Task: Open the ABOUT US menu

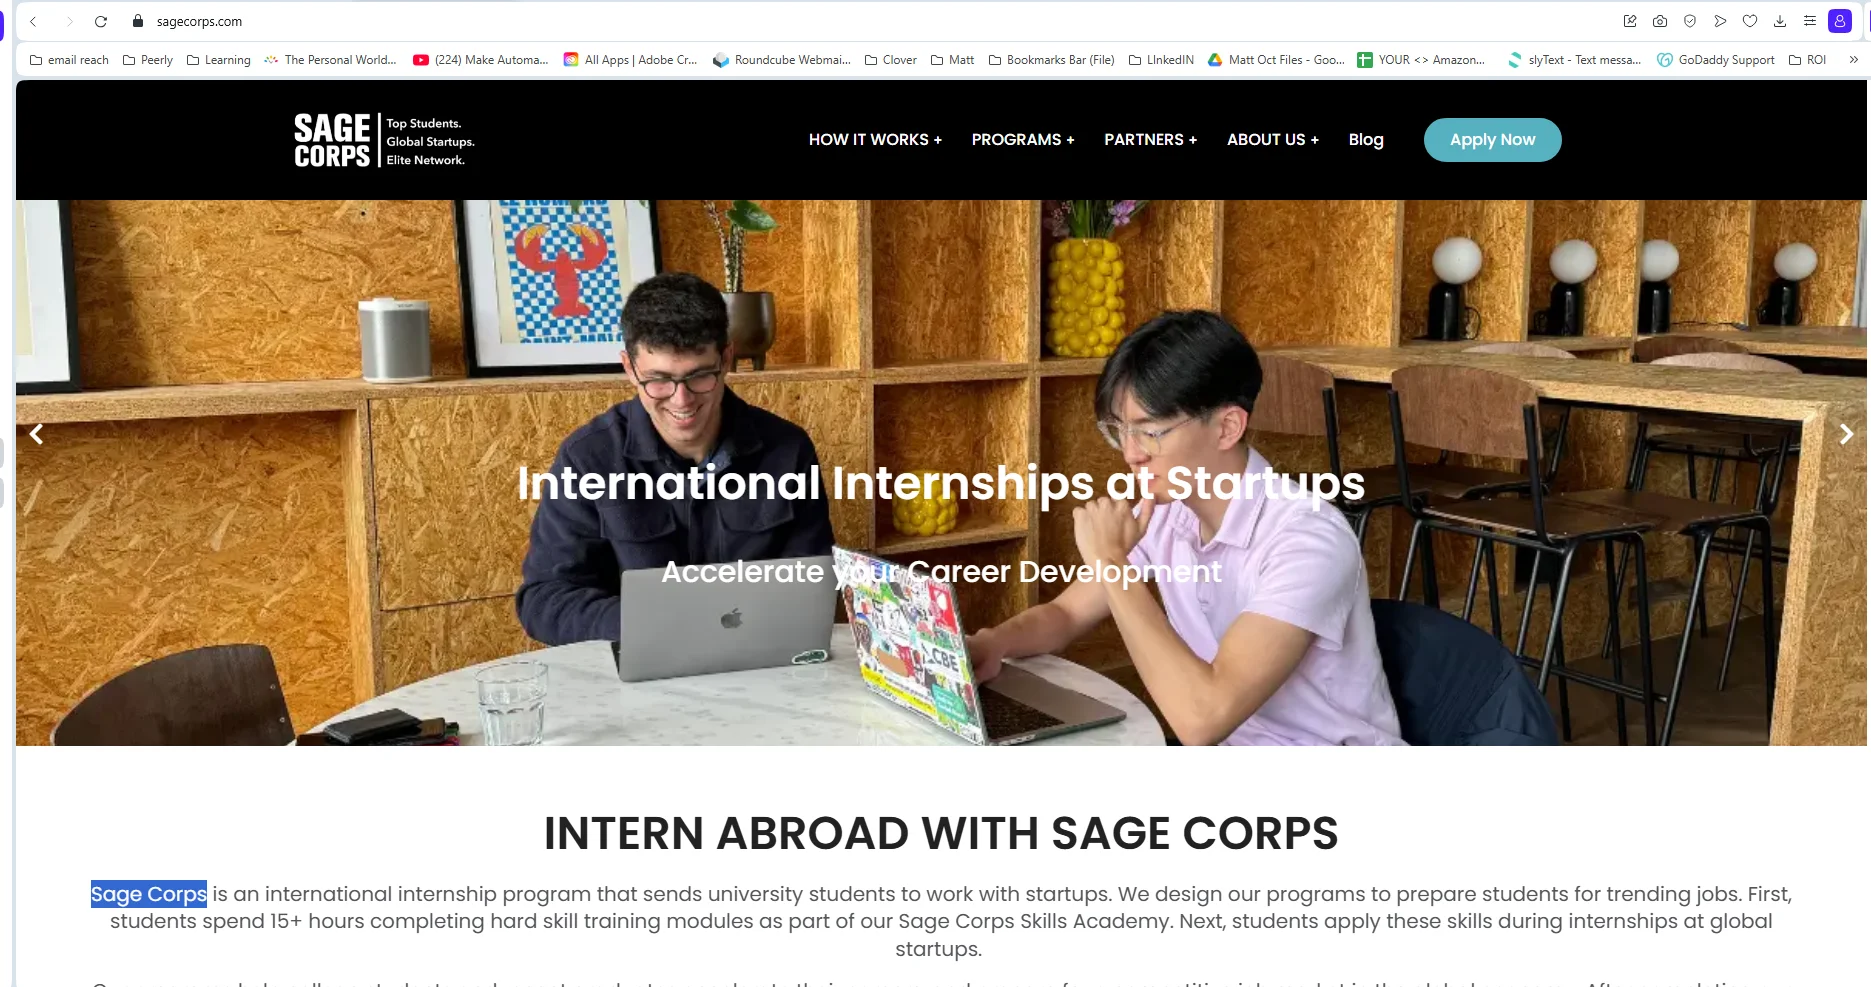Action: tap(1272, 140)
